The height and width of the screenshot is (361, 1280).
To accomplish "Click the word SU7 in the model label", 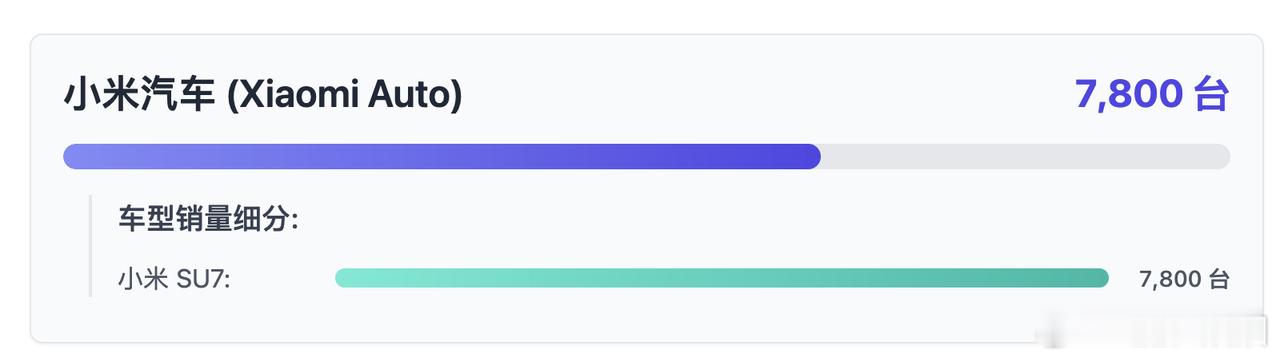I will click(203, 280).
